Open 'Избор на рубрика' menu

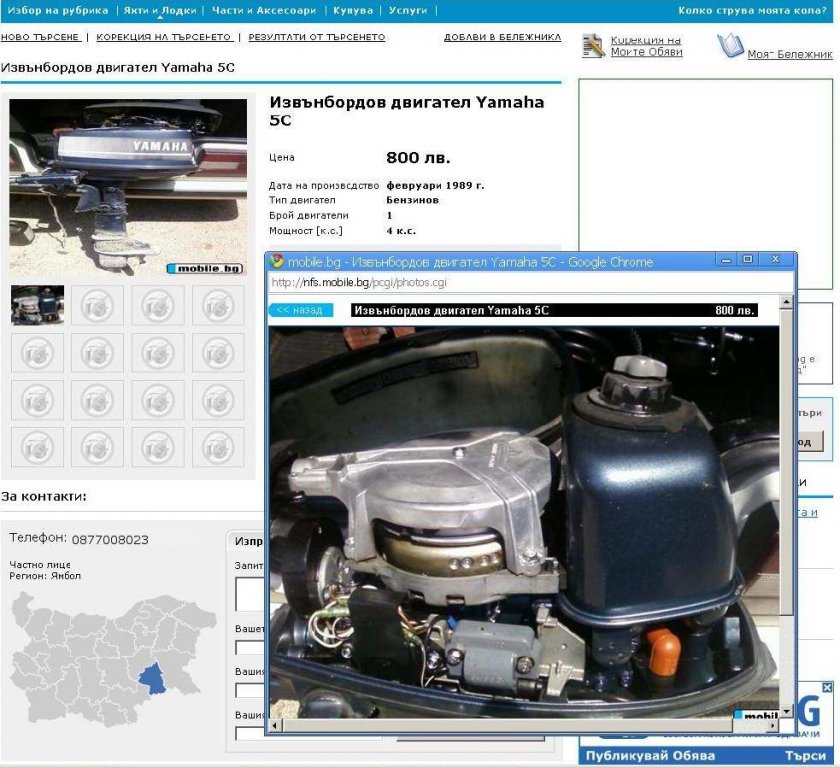tap(58, 10)
